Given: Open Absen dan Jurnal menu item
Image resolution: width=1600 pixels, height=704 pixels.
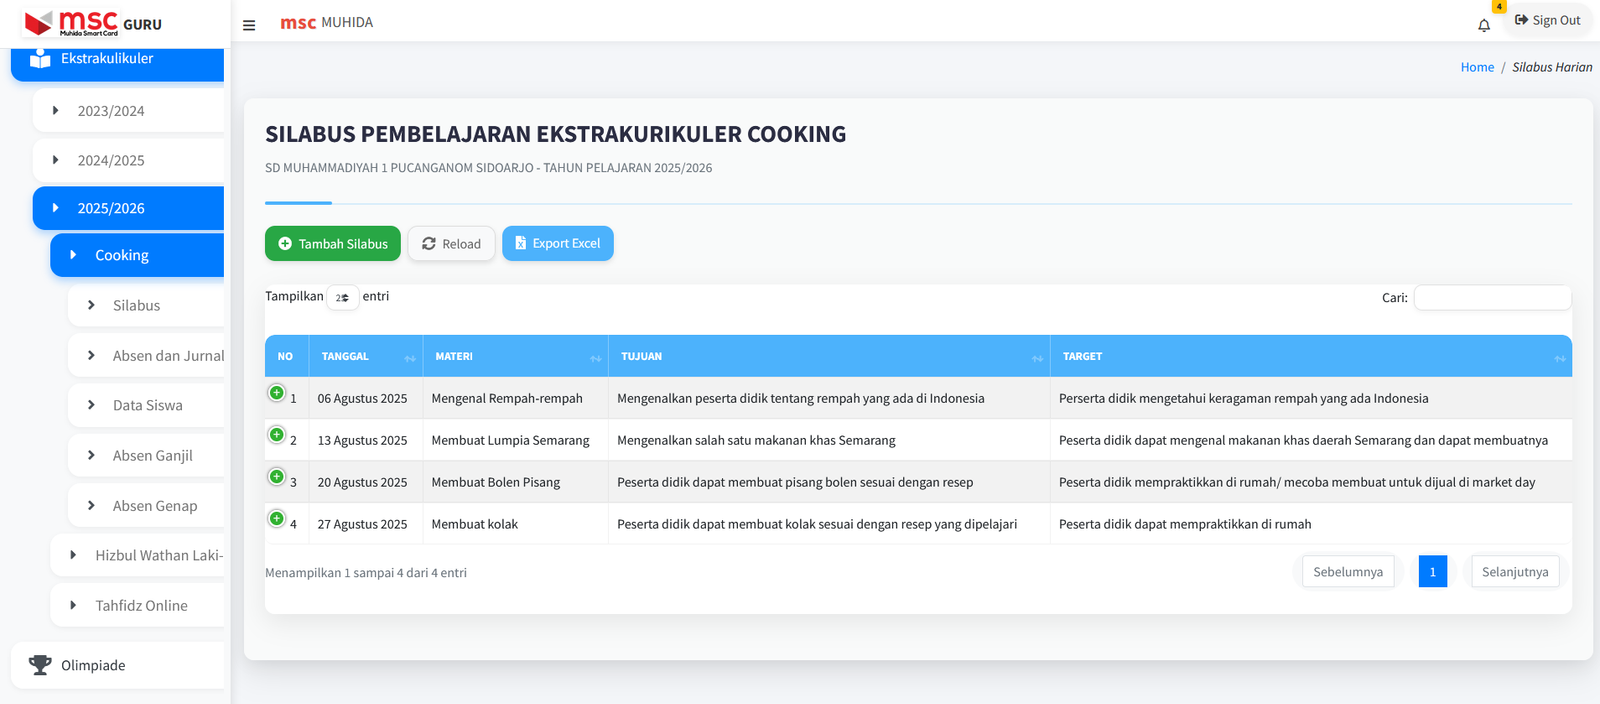Looking at the screenshot, I should 168,356.
